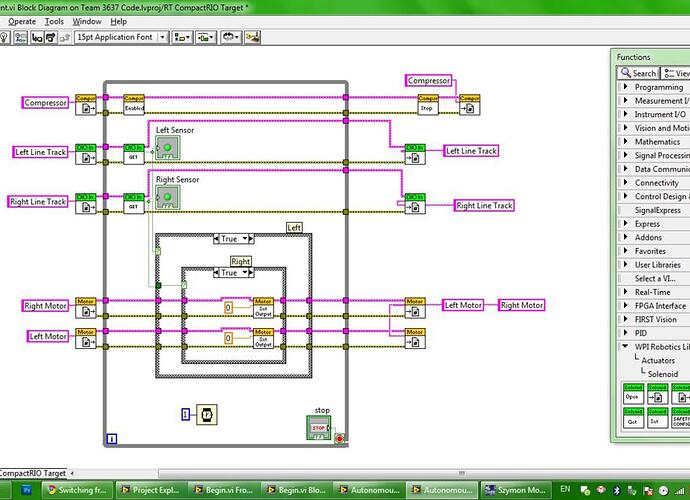Select the DIO GET node near Left Sensor

tap(134, 154)
